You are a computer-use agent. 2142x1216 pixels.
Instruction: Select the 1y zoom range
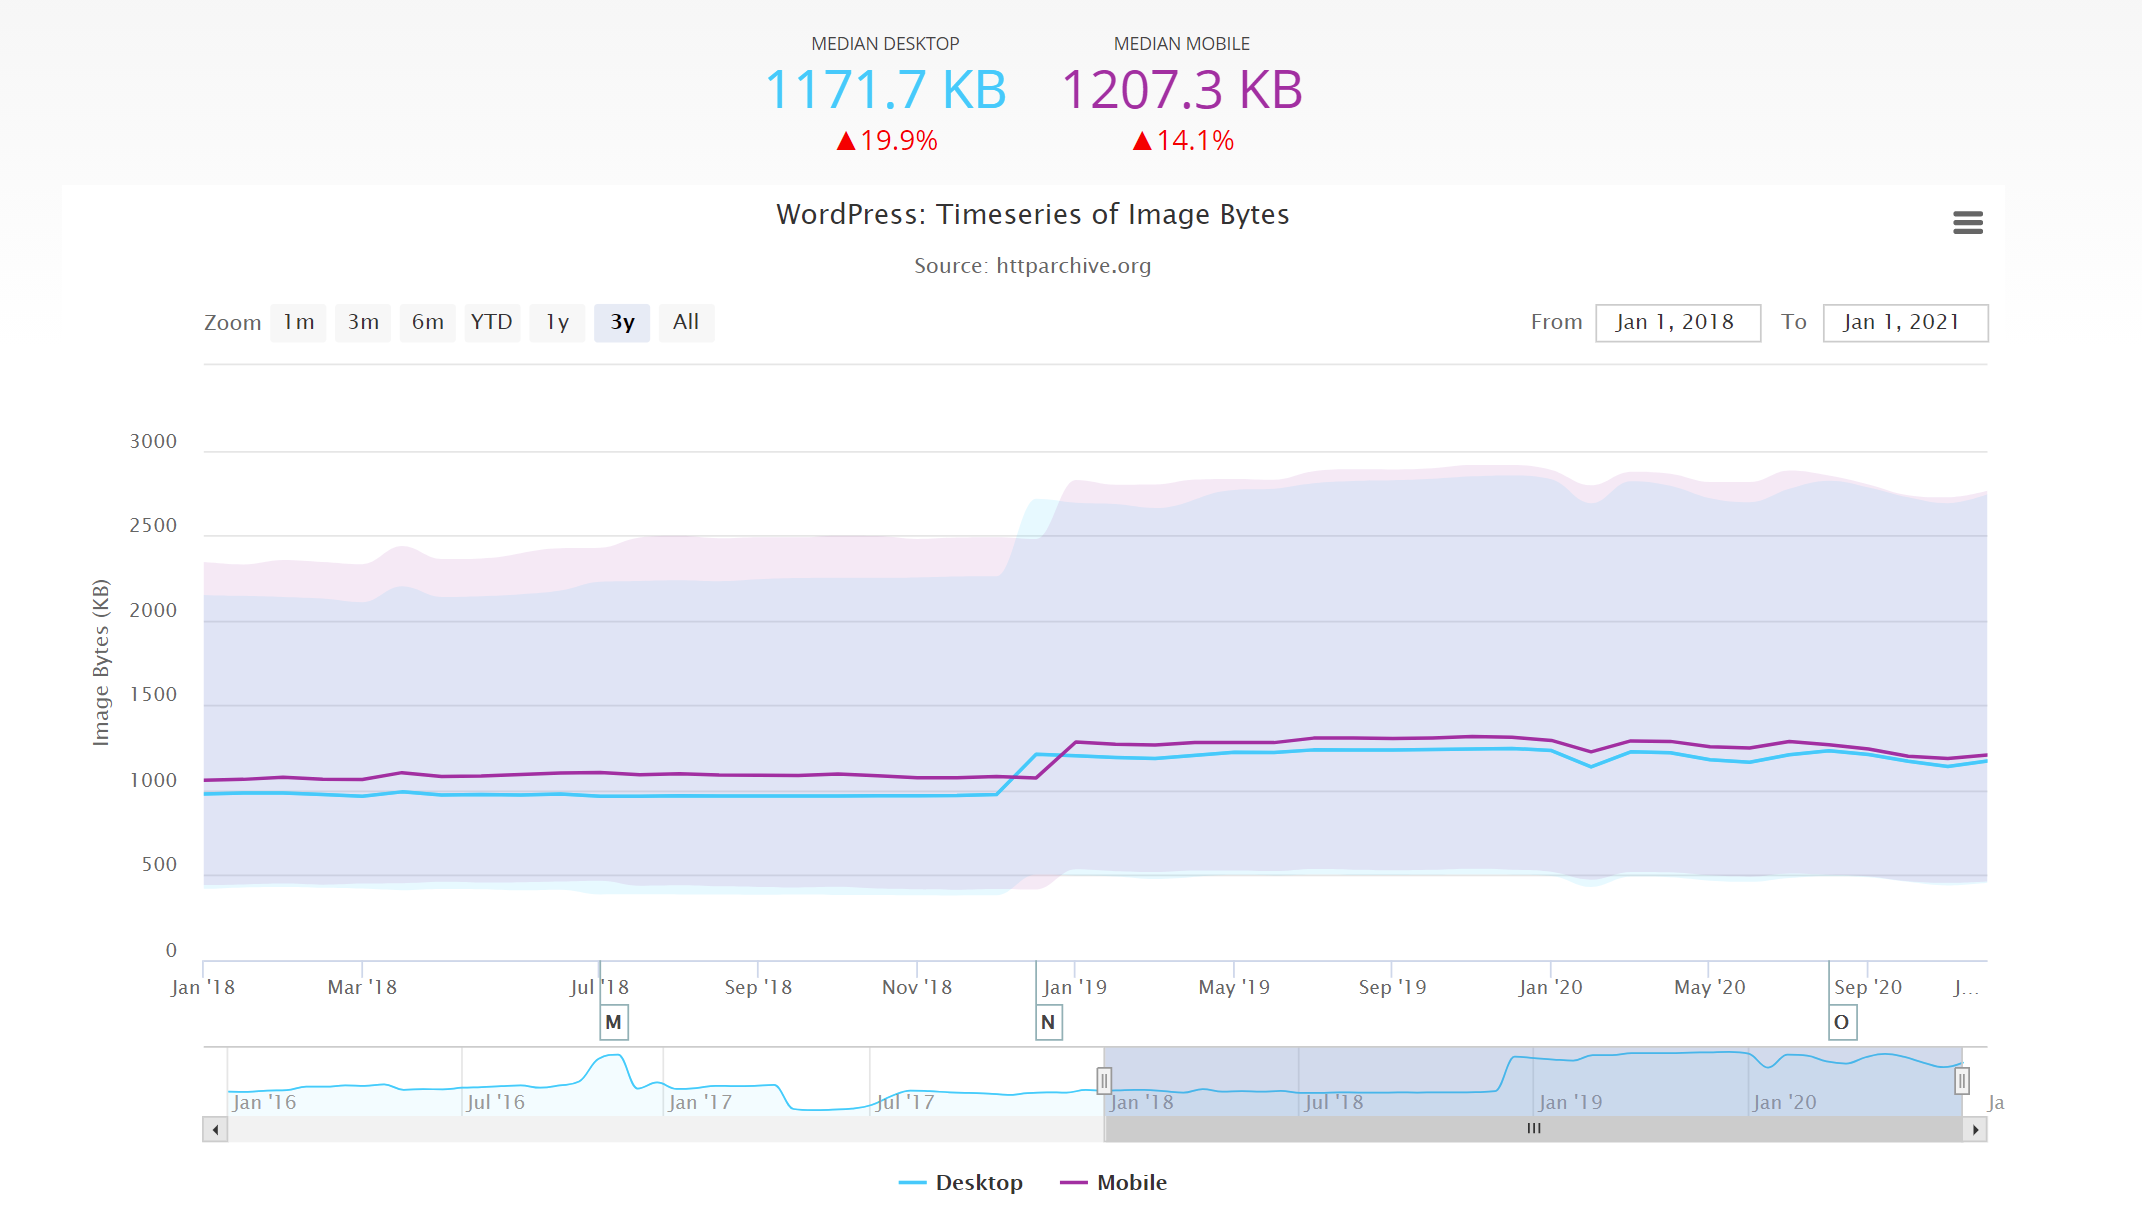[557, 322]
